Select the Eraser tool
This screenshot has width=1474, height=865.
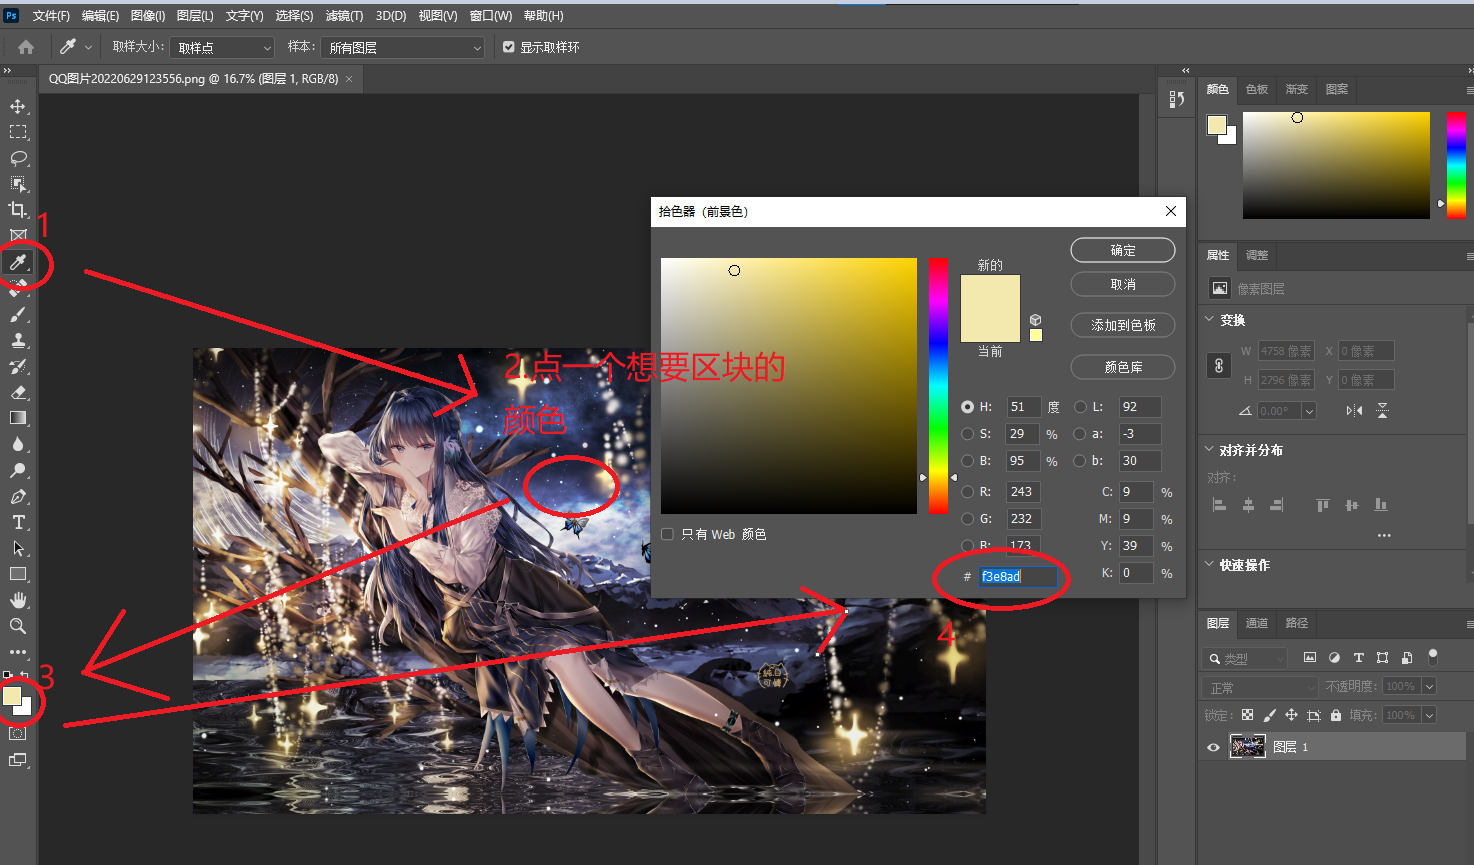click(18, 392)
